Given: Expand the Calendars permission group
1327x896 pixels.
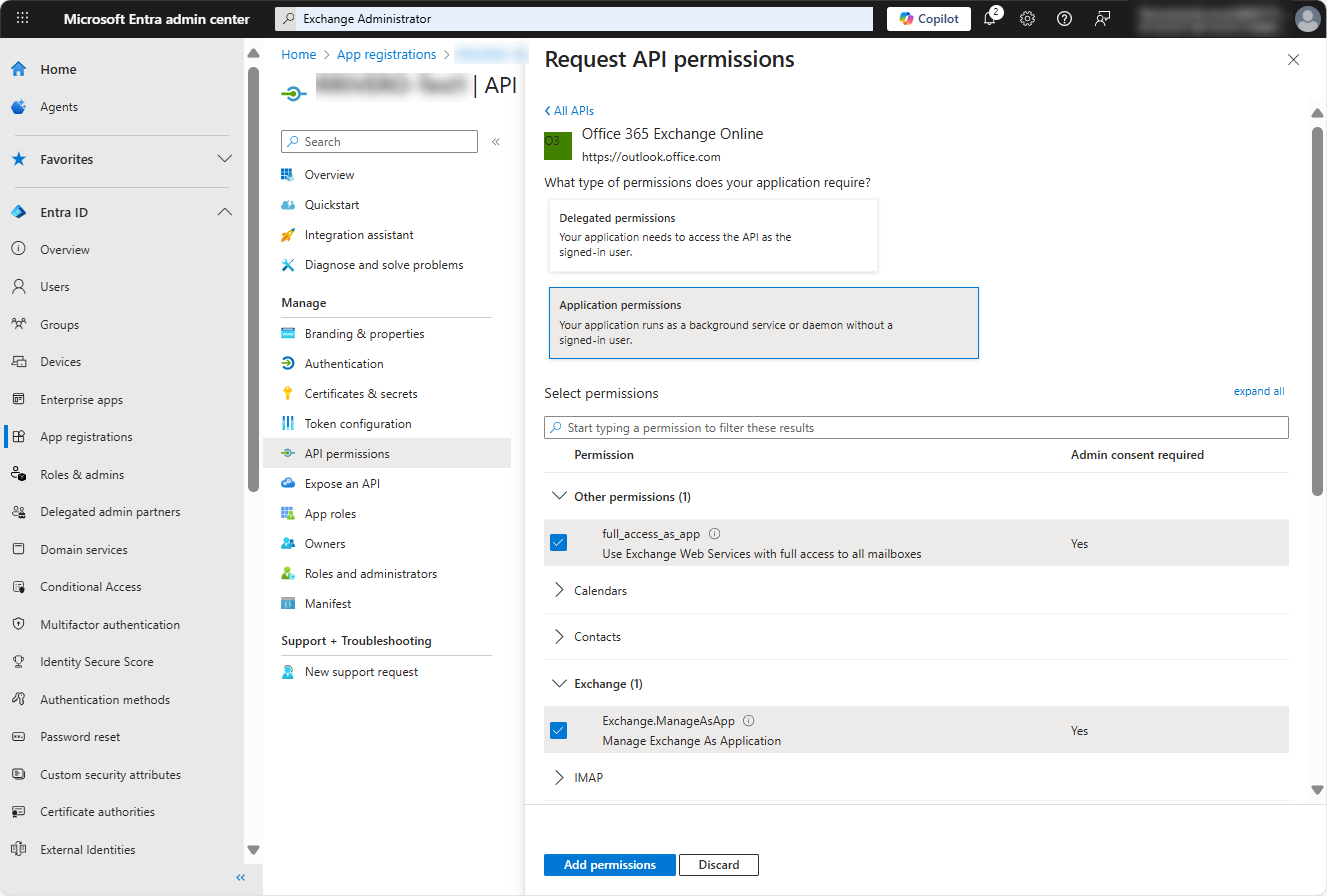Looking at the screenshot, I should click(x=560, y=590).
